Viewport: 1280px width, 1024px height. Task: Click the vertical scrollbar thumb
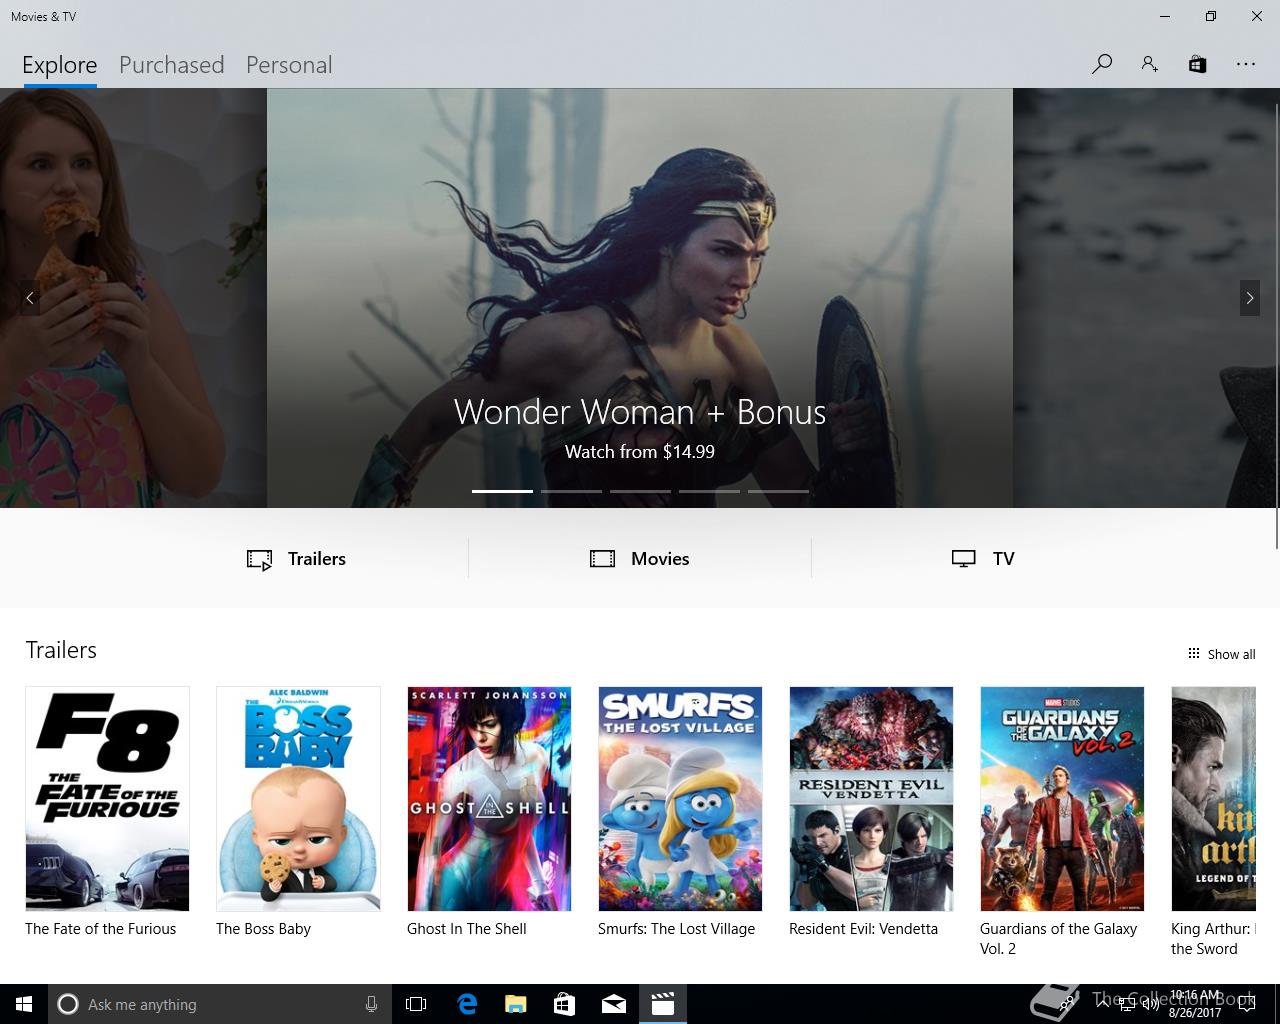[x=1277, y=326]
